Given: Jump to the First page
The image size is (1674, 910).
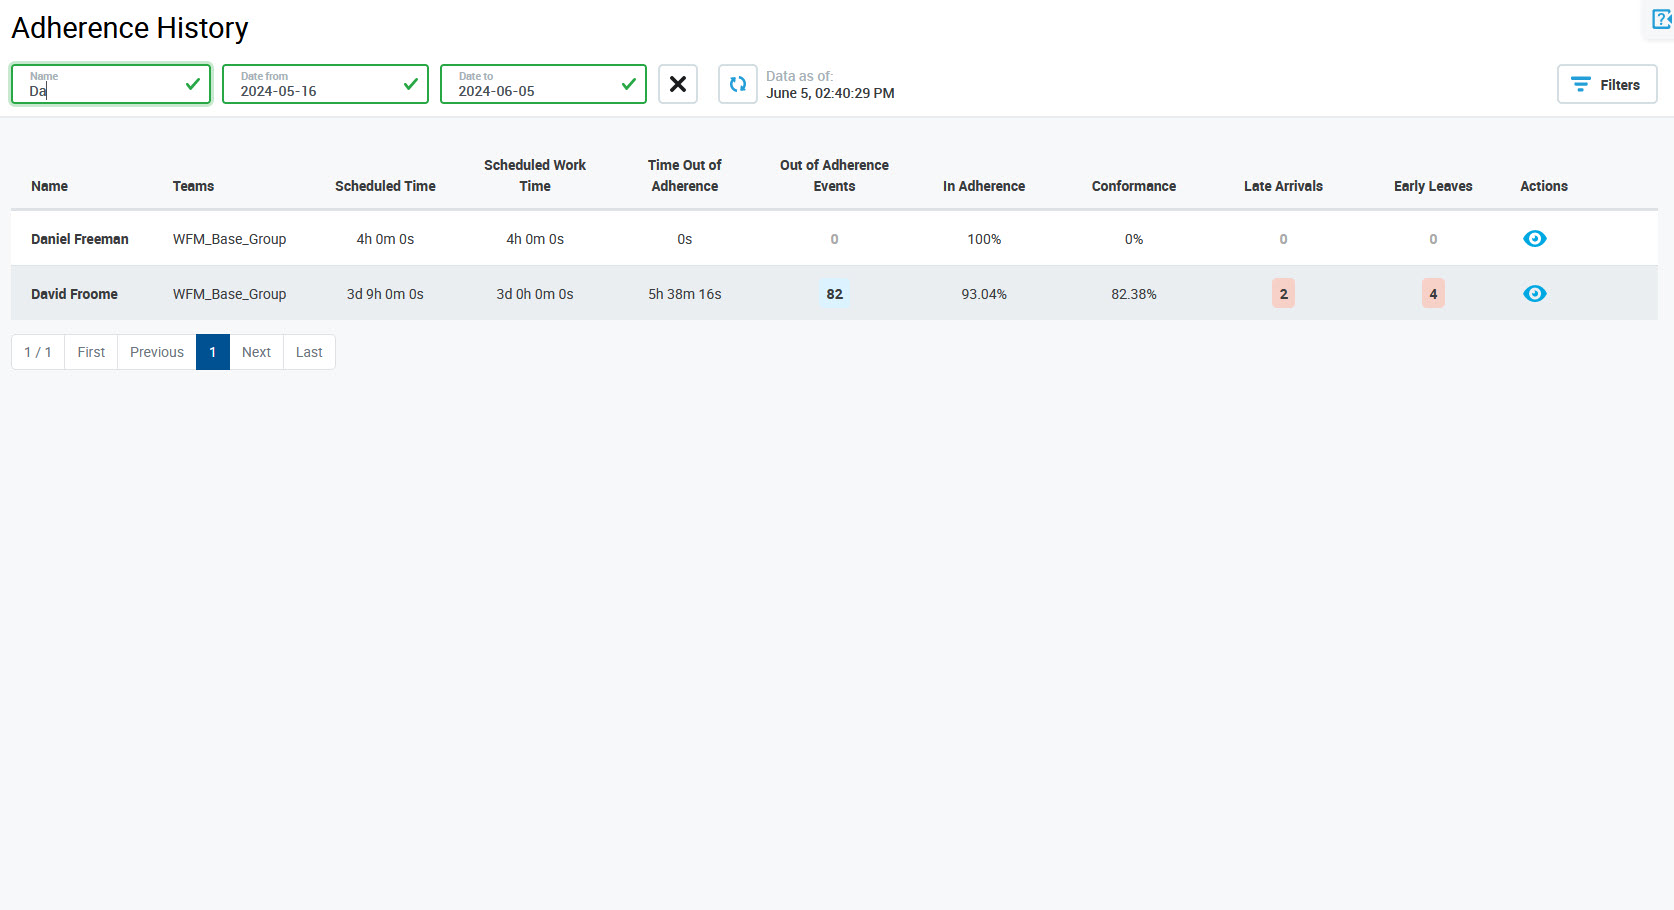Looking at the screenshot, I should click(x=91, y=352).
